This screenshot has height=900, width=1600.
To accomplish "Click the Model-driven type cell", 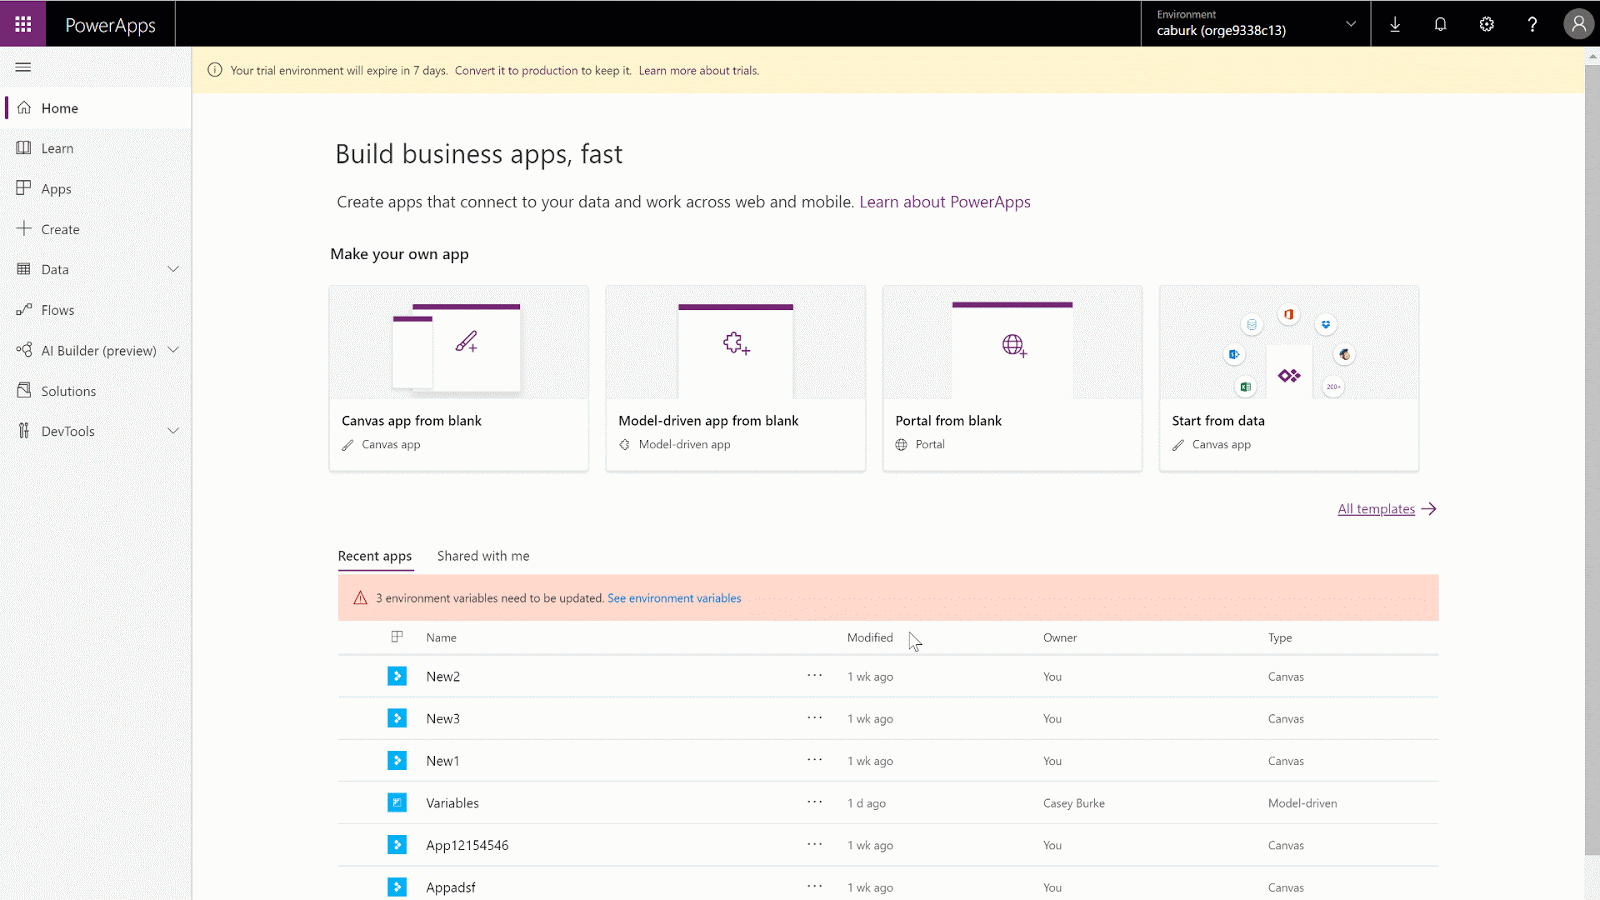I will click(1302, 803).
